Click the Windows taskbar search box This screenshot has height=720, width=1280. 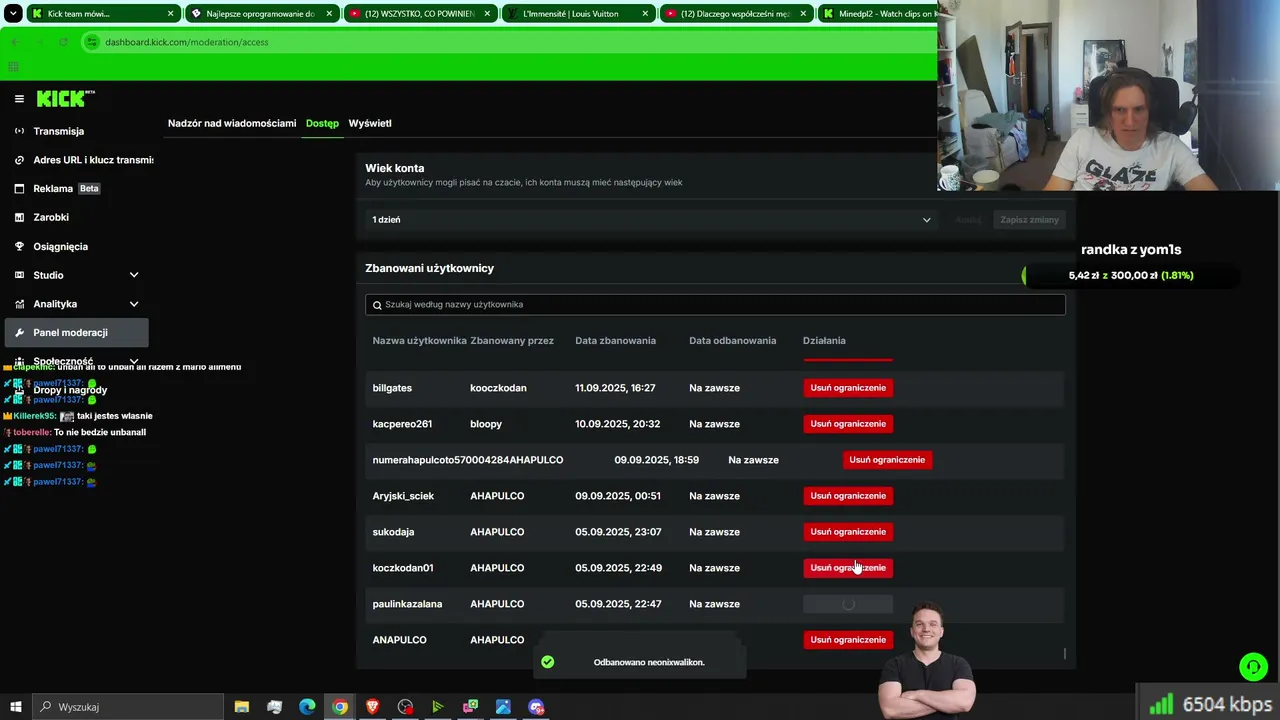129,707
